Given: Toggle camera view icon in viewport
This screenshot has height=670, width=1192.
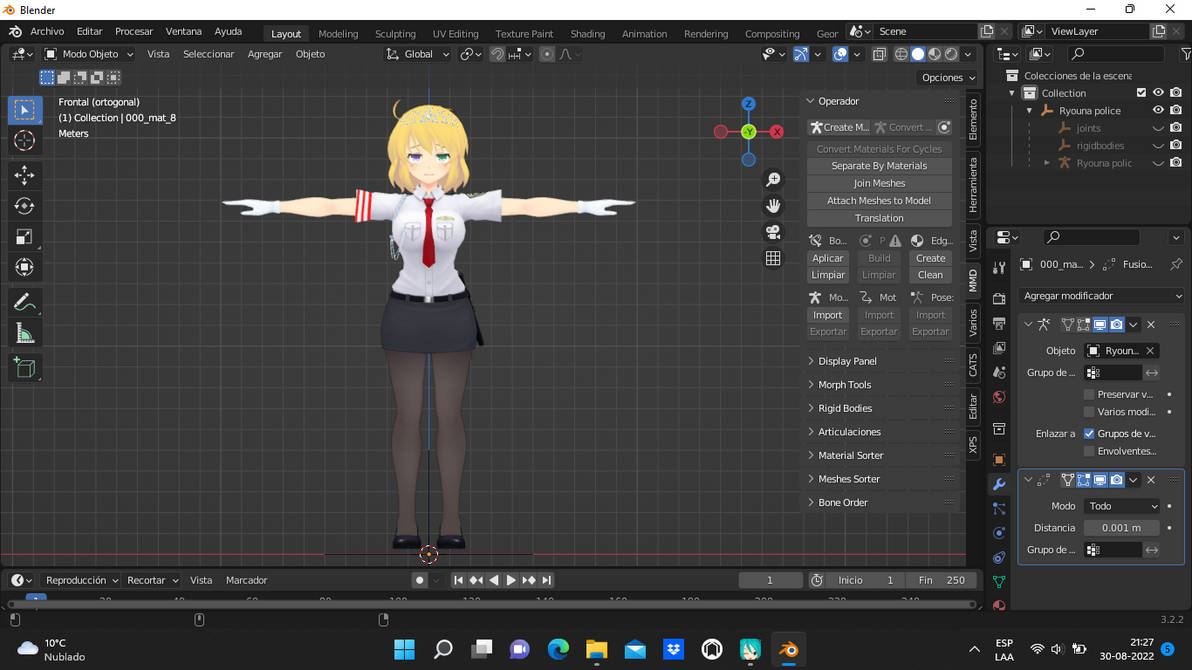Looking at the screenshot, I should click(x=773, y=232).
